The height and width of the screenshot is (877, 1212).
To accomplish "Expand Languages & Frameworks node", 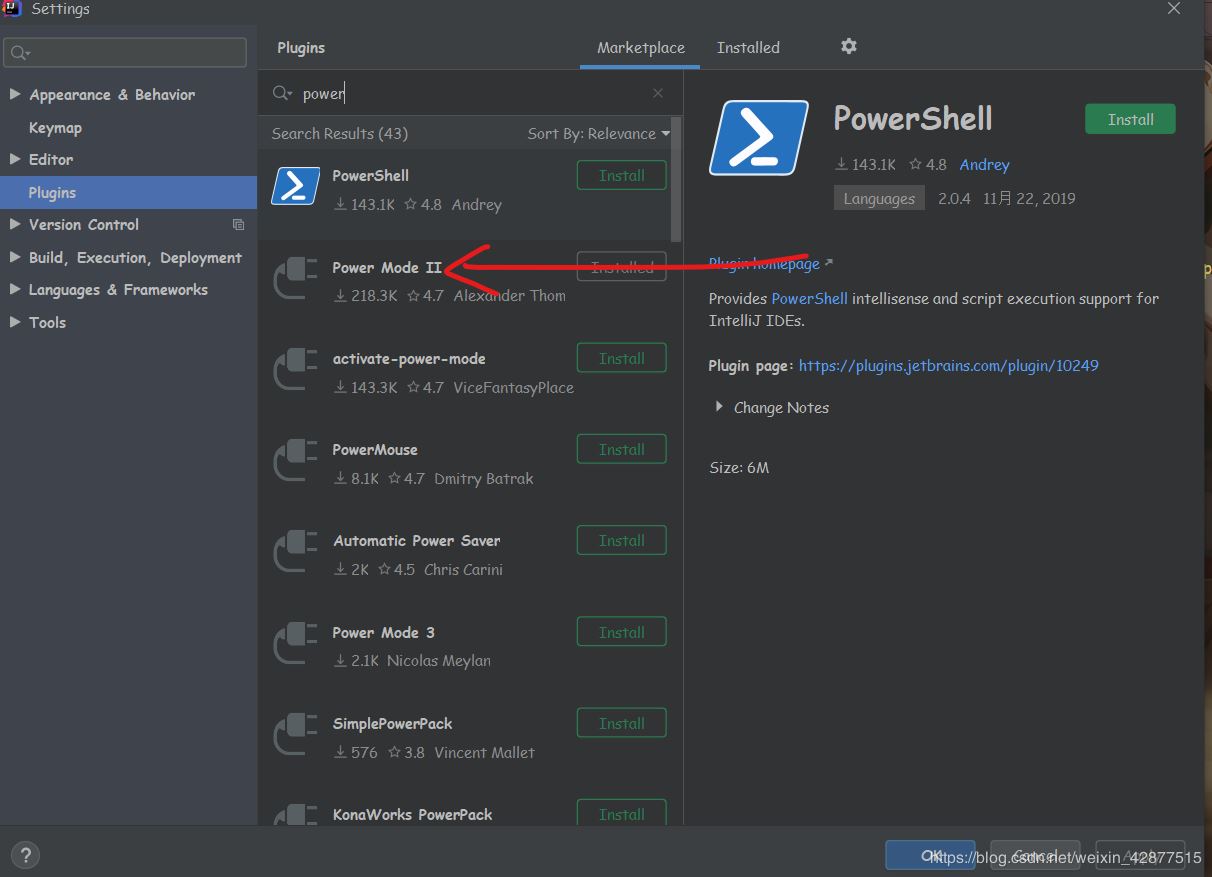I will coord(15,289).
